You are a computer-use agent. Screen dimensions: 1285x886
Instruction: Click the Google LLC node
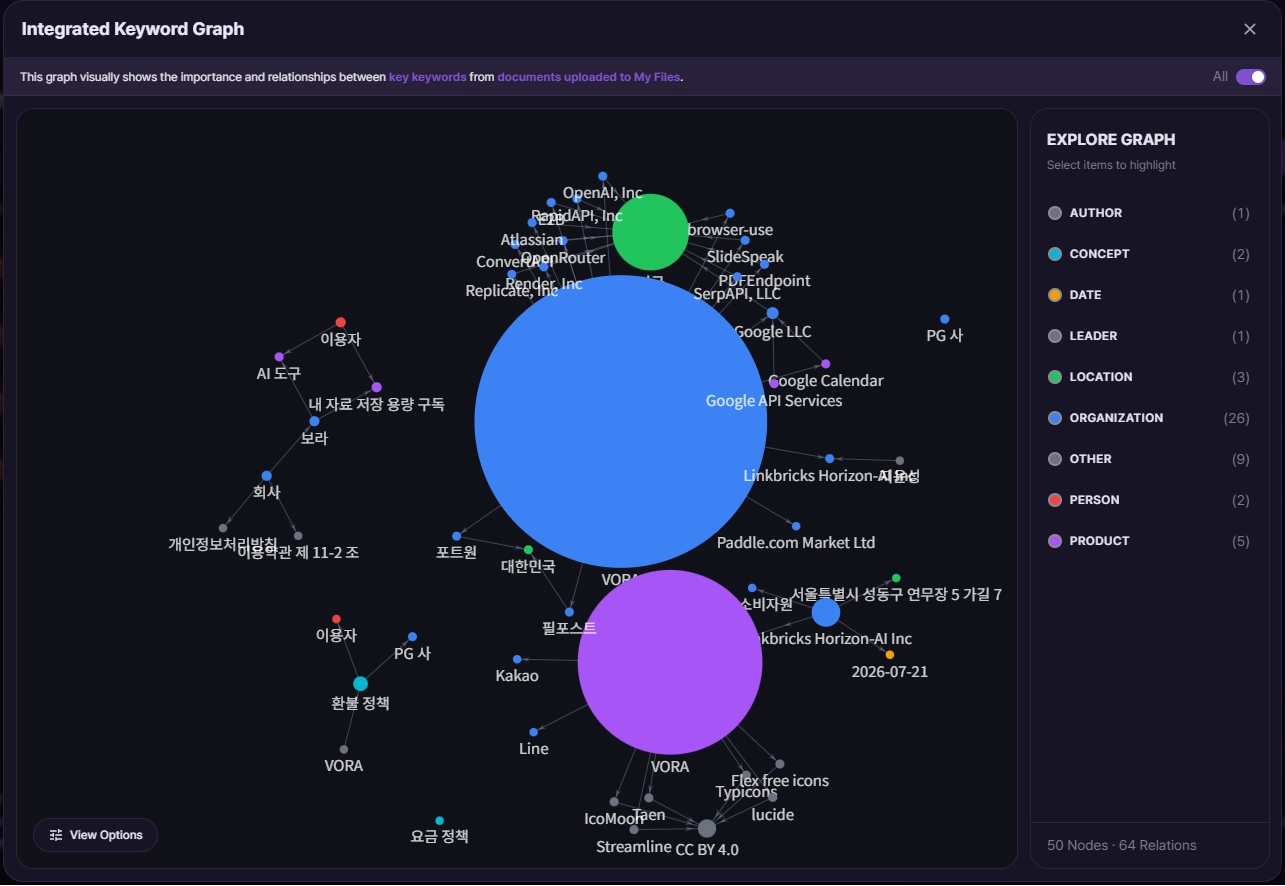tap(772, 313)
